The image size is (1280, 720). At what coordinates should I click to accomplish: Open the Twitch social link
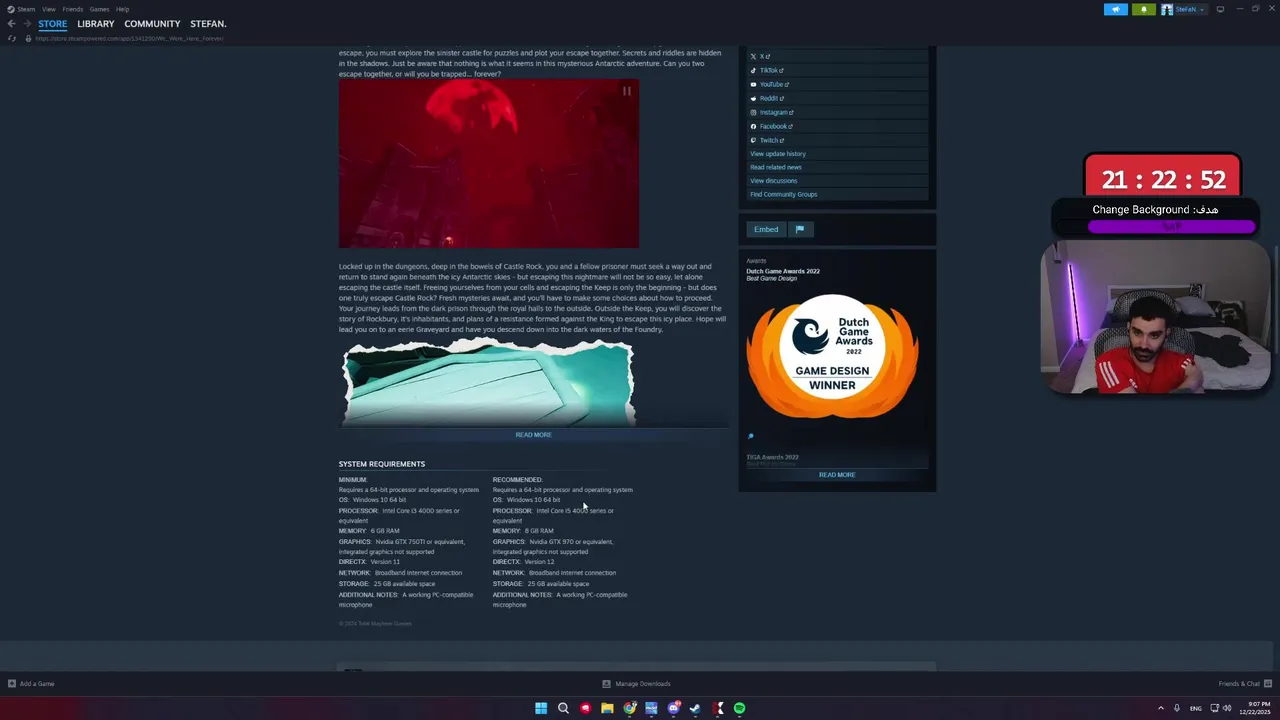pos(766,140)
